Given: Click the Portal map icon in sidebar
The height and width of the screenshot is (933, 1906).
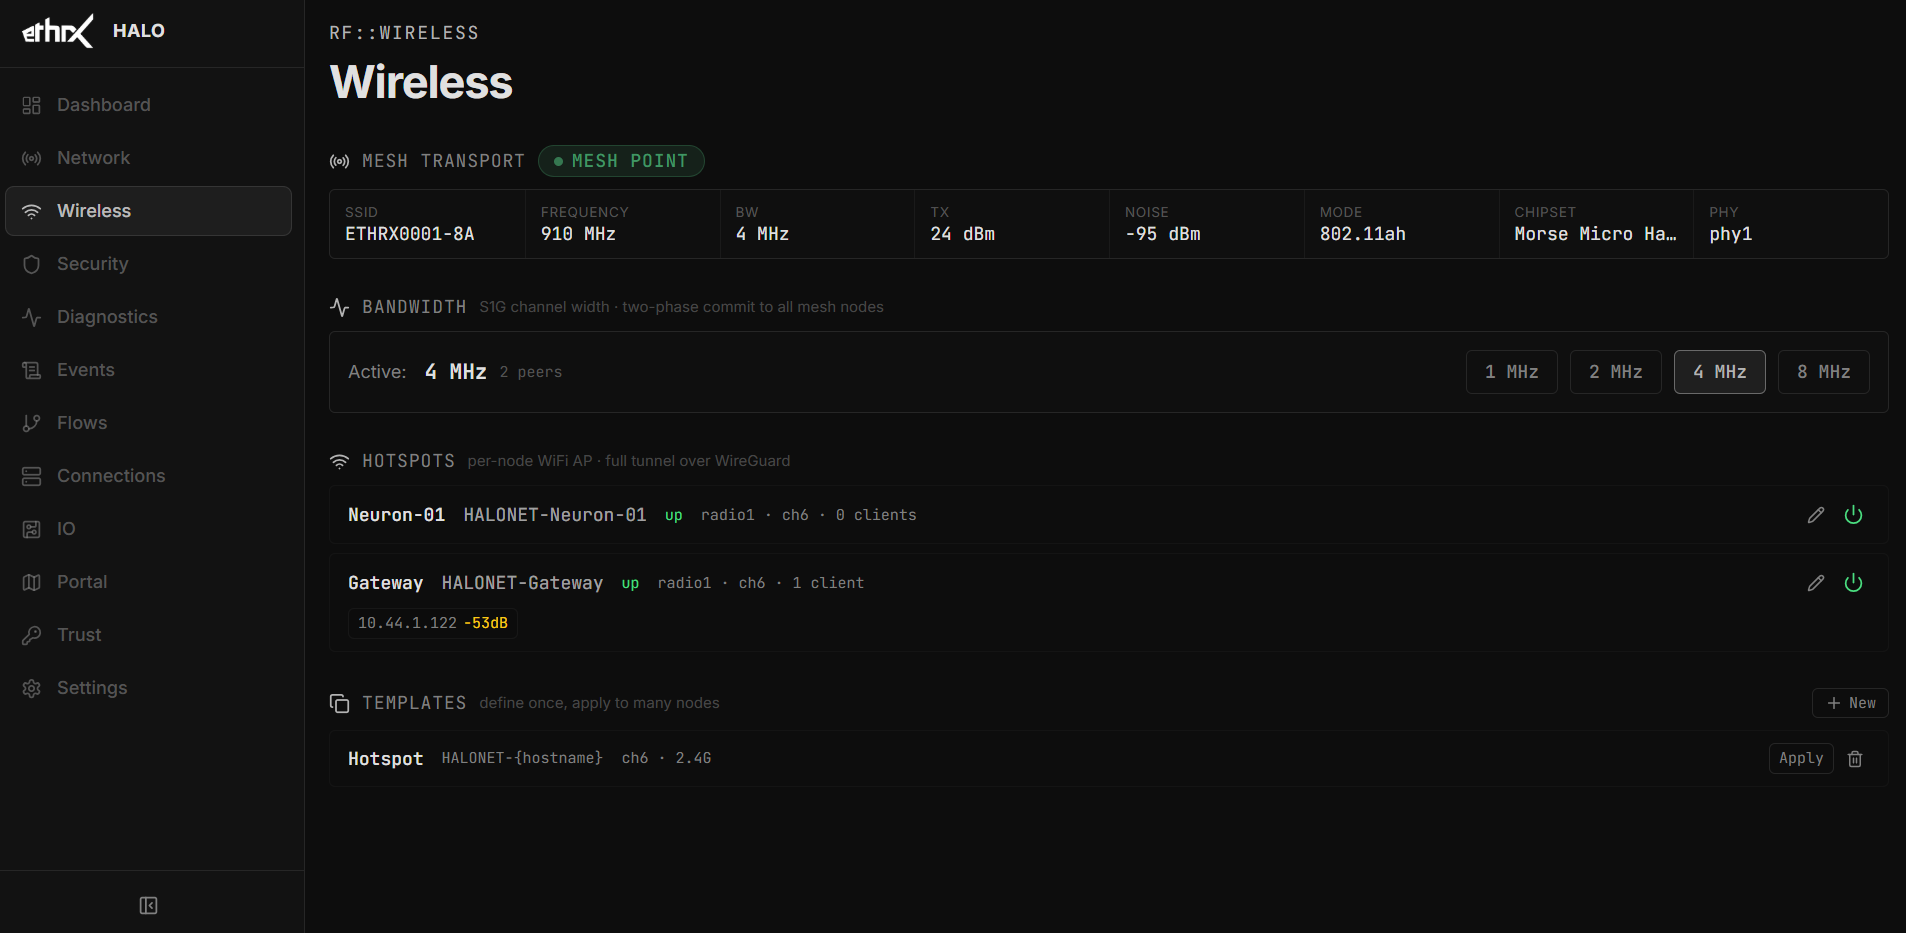Looking at the screenshot, I should pos(32,582).
